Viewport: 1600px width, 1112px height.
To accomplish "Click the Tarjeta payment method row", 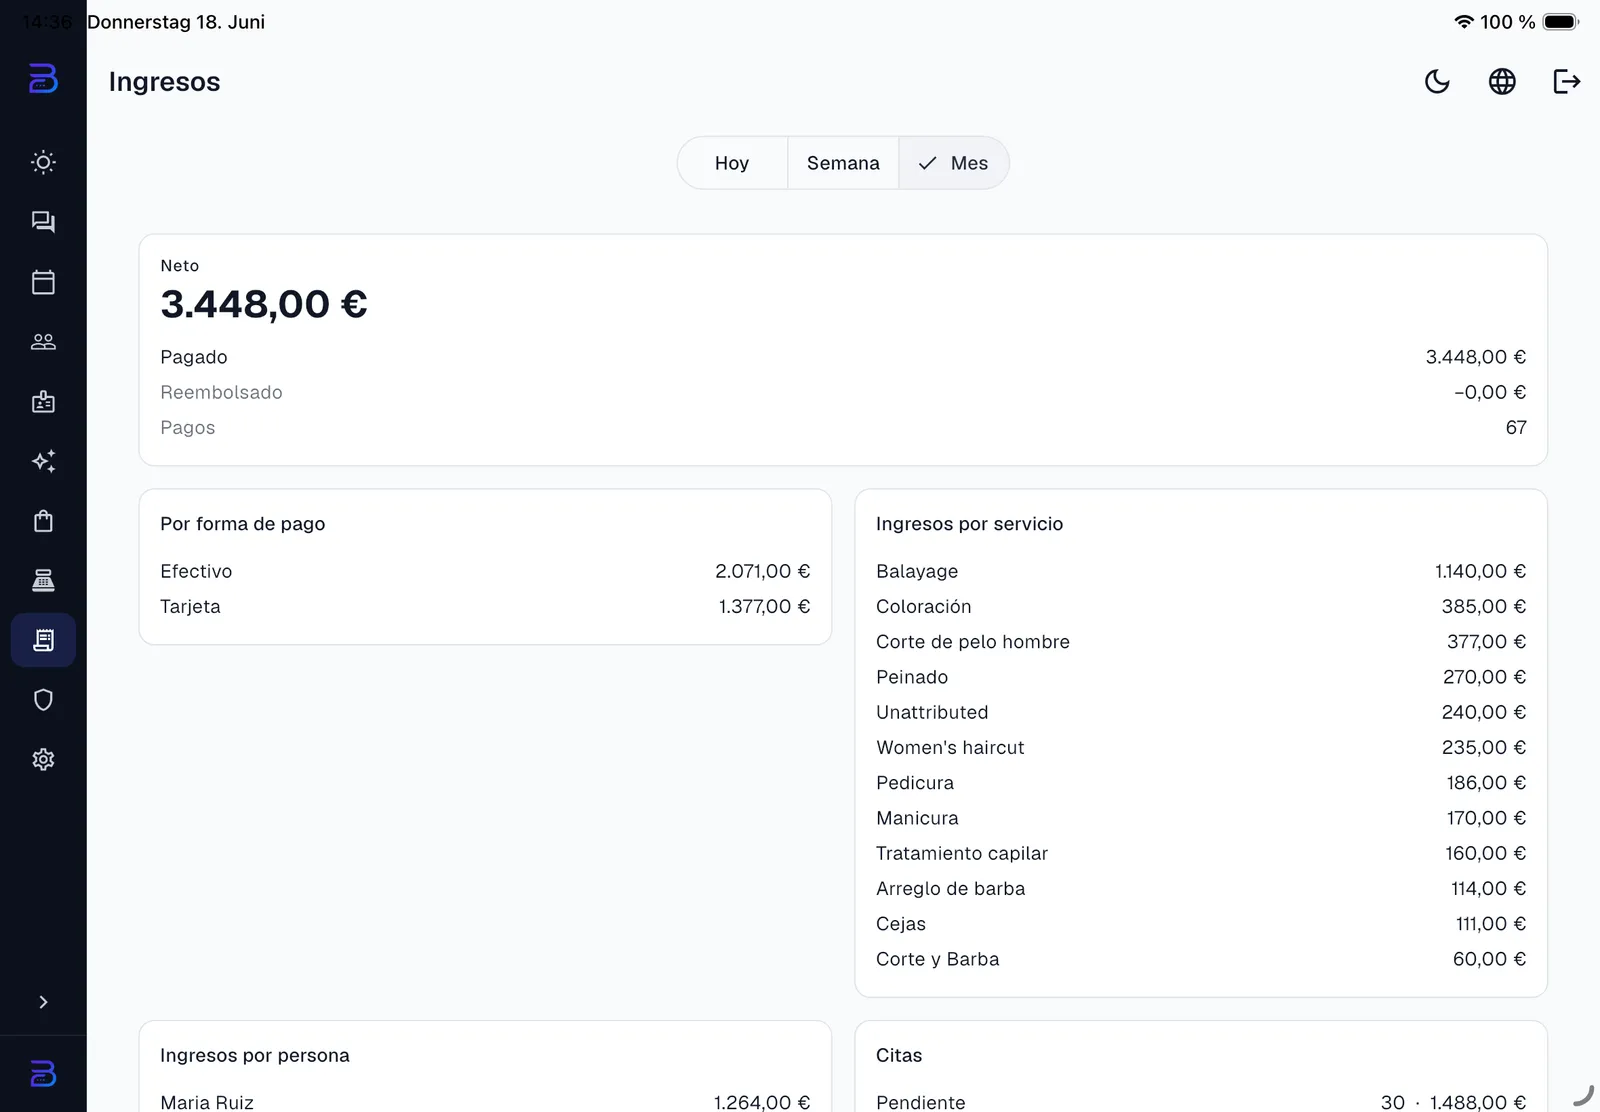I will click(x=485, y=606).
